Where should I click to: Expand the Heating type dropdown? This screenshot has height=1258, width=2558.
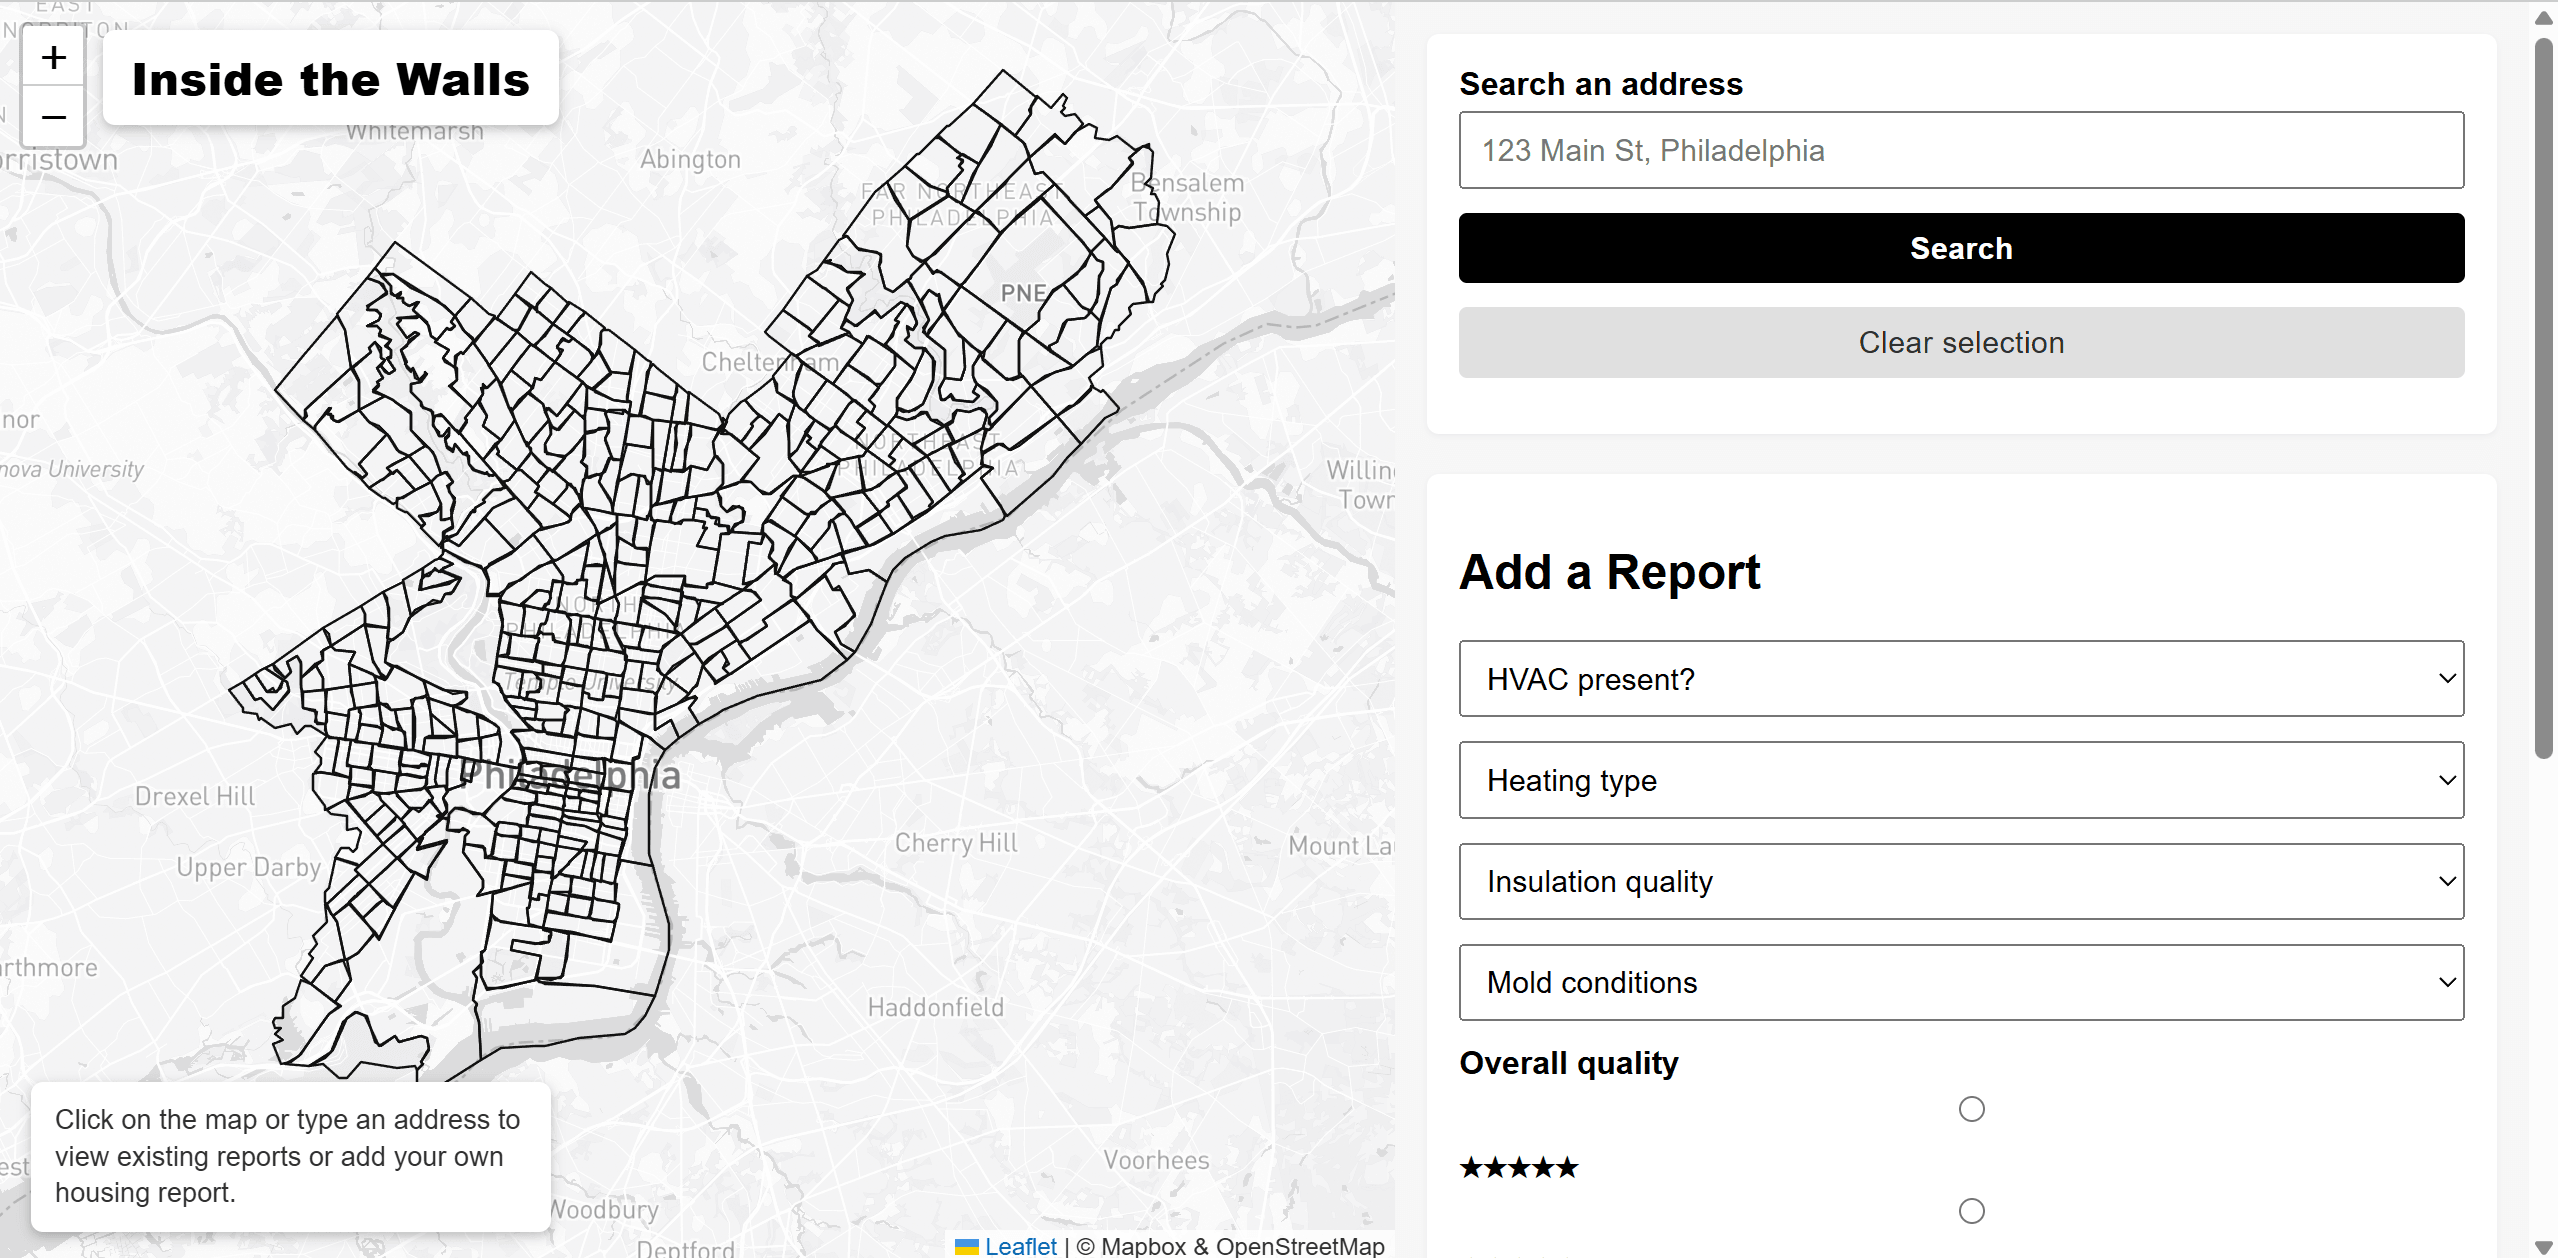pyautogui.click(x=1960, y=780)
